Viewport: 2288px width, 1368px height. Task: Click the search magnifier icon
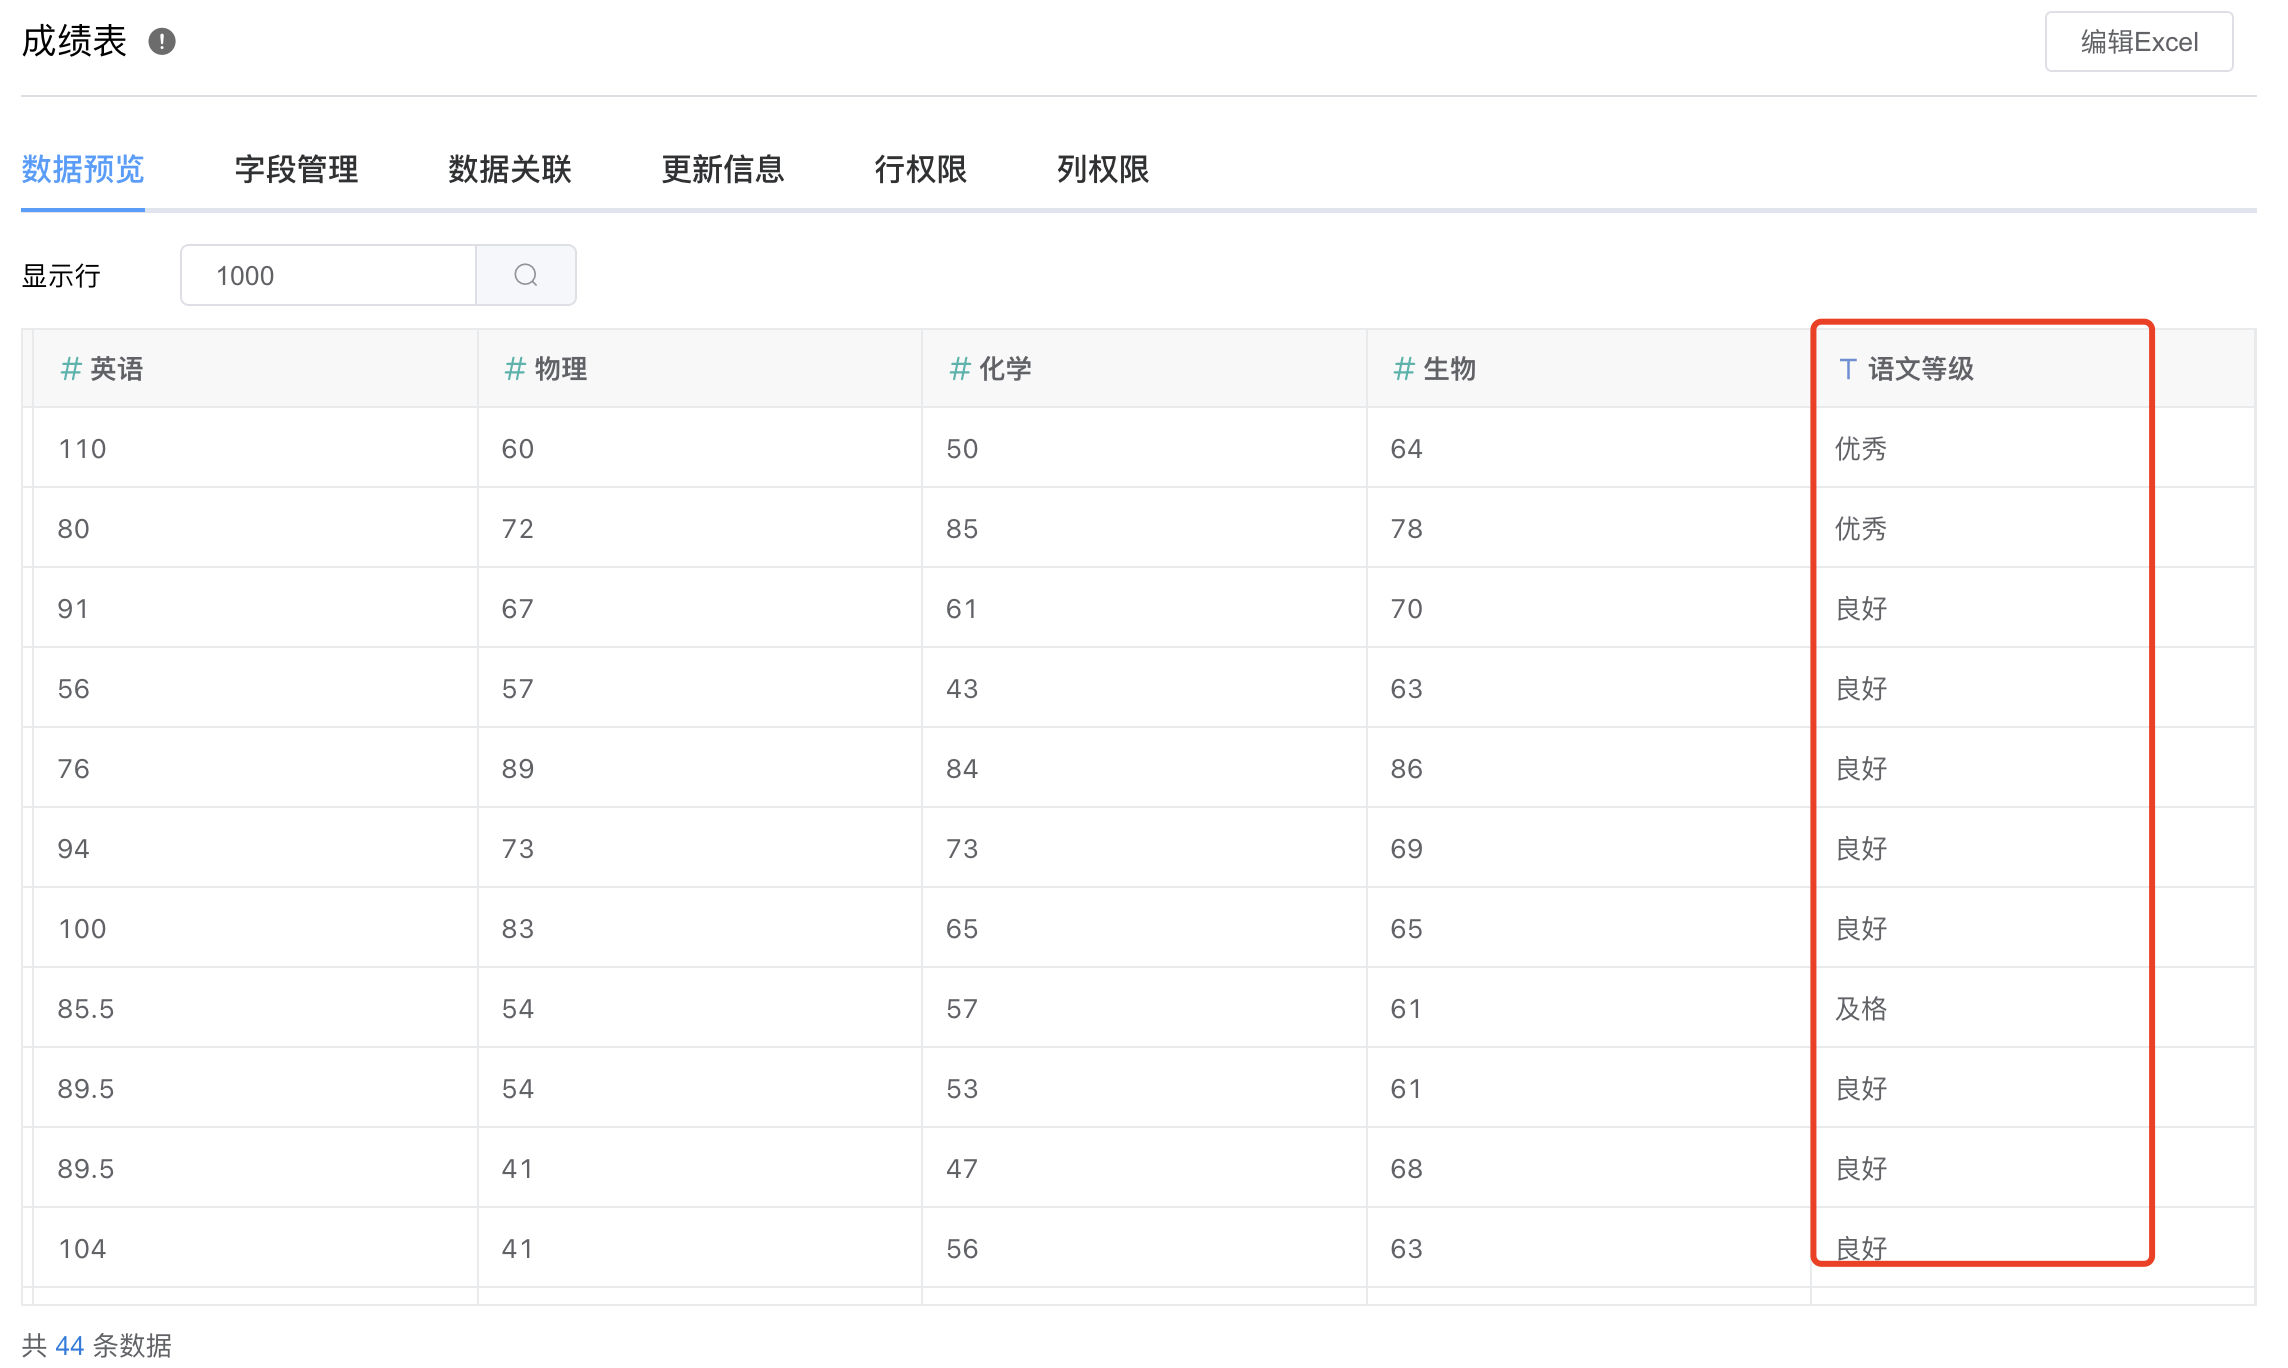[526, 275]
